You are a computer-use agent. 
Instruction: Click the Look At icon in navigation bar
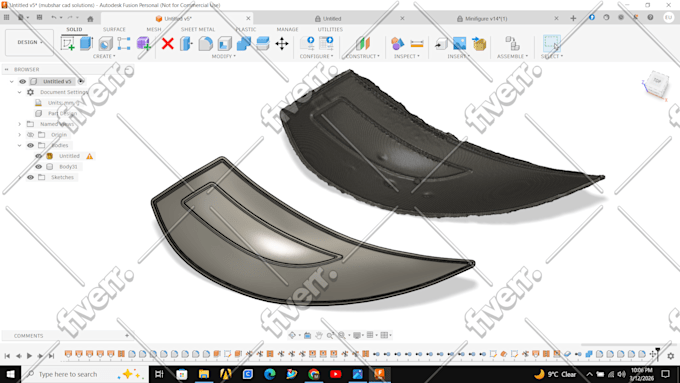pos(307,335)
